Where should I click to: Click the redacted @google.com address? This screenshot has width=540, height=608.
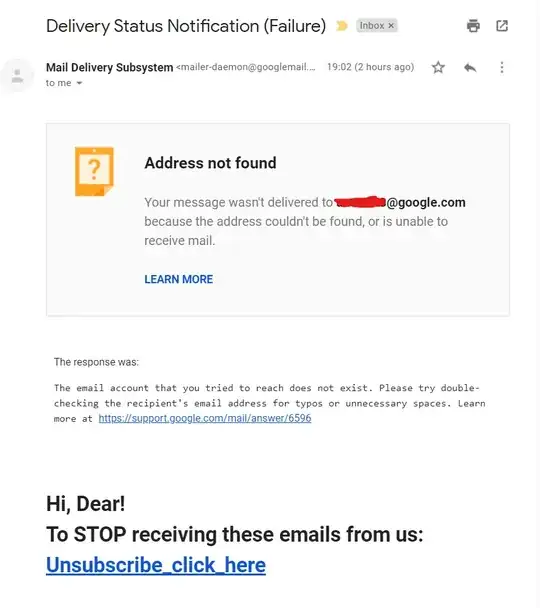(400, 202)
